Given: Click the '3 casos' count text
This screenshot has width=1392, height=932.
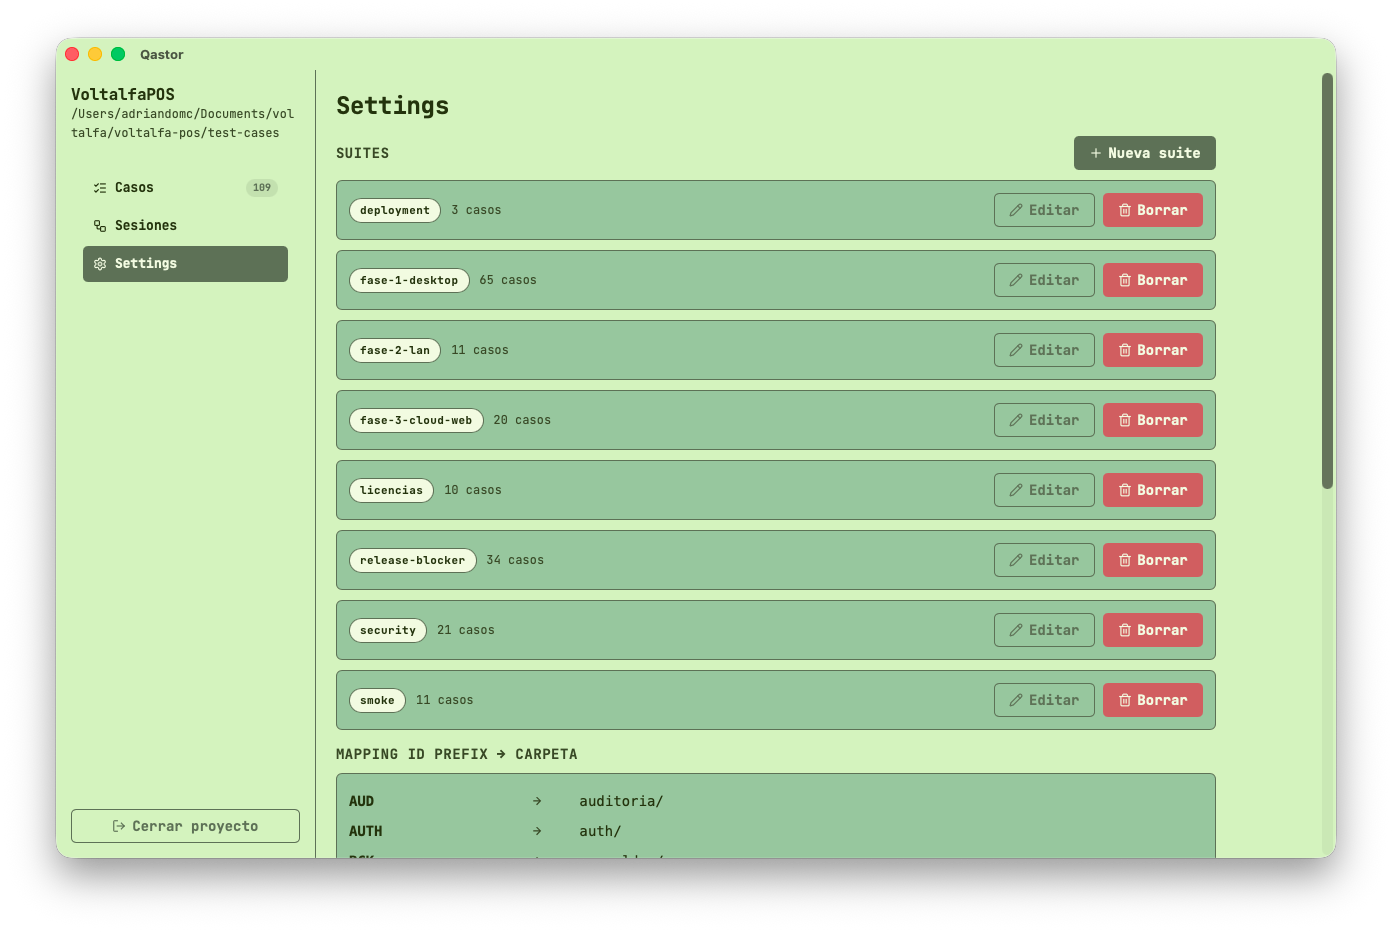Looking at the screenshot, I should [x=476, y=210].
